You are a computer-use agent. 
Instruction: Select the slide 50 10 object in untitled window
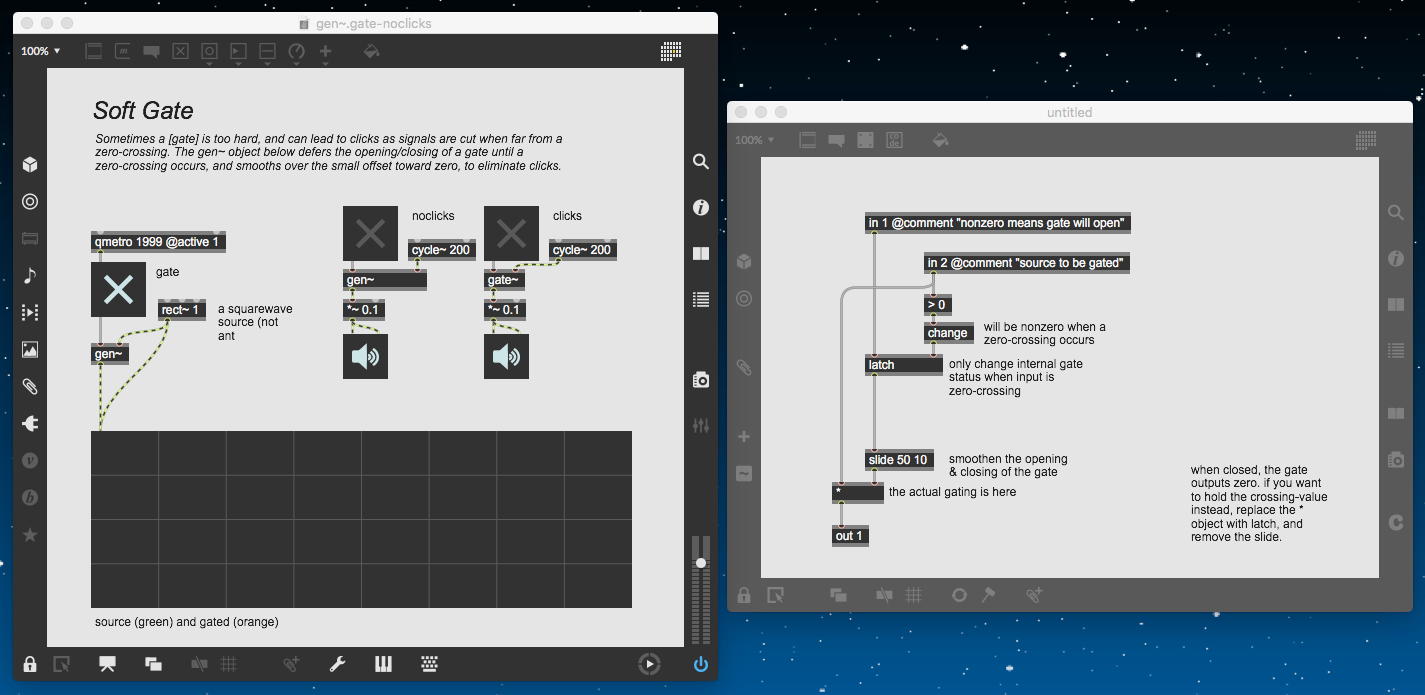coord(899,460)
